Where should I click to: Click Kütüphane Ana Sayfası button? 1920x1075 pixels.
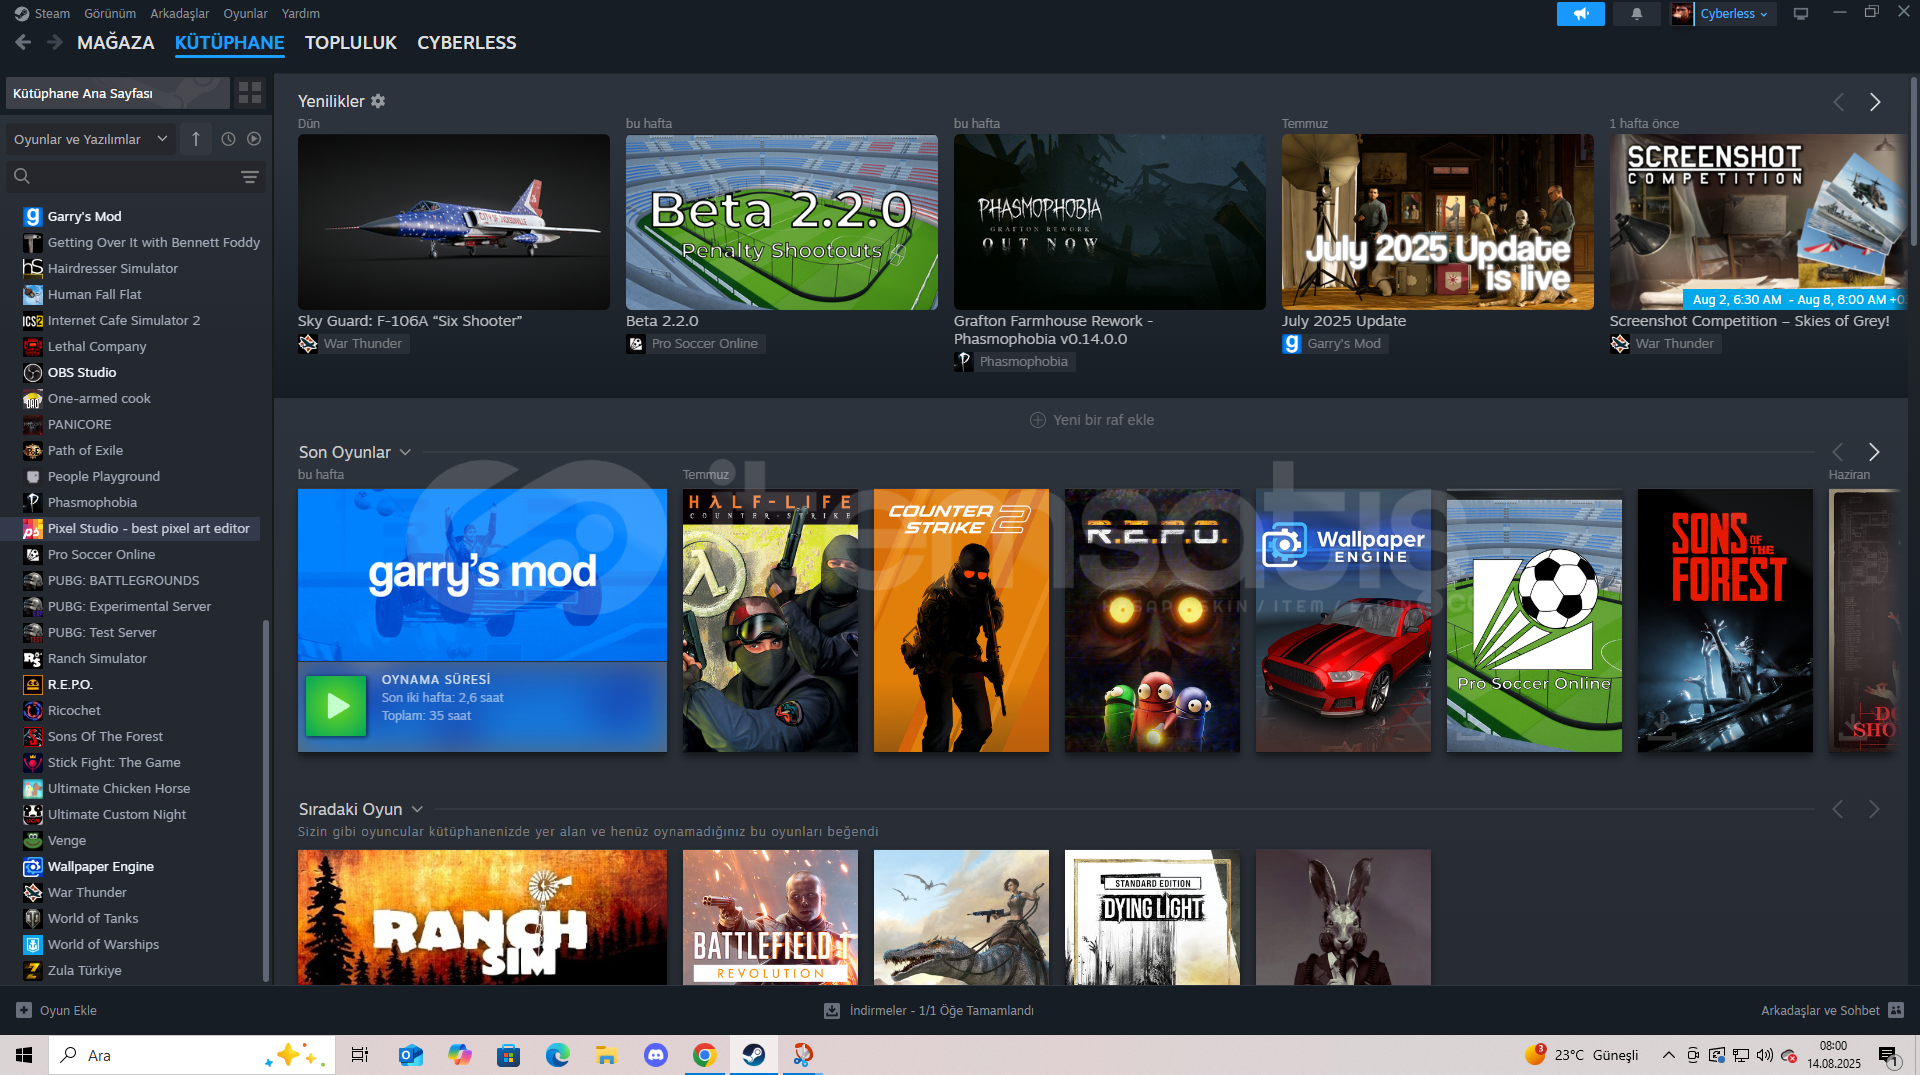pos(117,93)
